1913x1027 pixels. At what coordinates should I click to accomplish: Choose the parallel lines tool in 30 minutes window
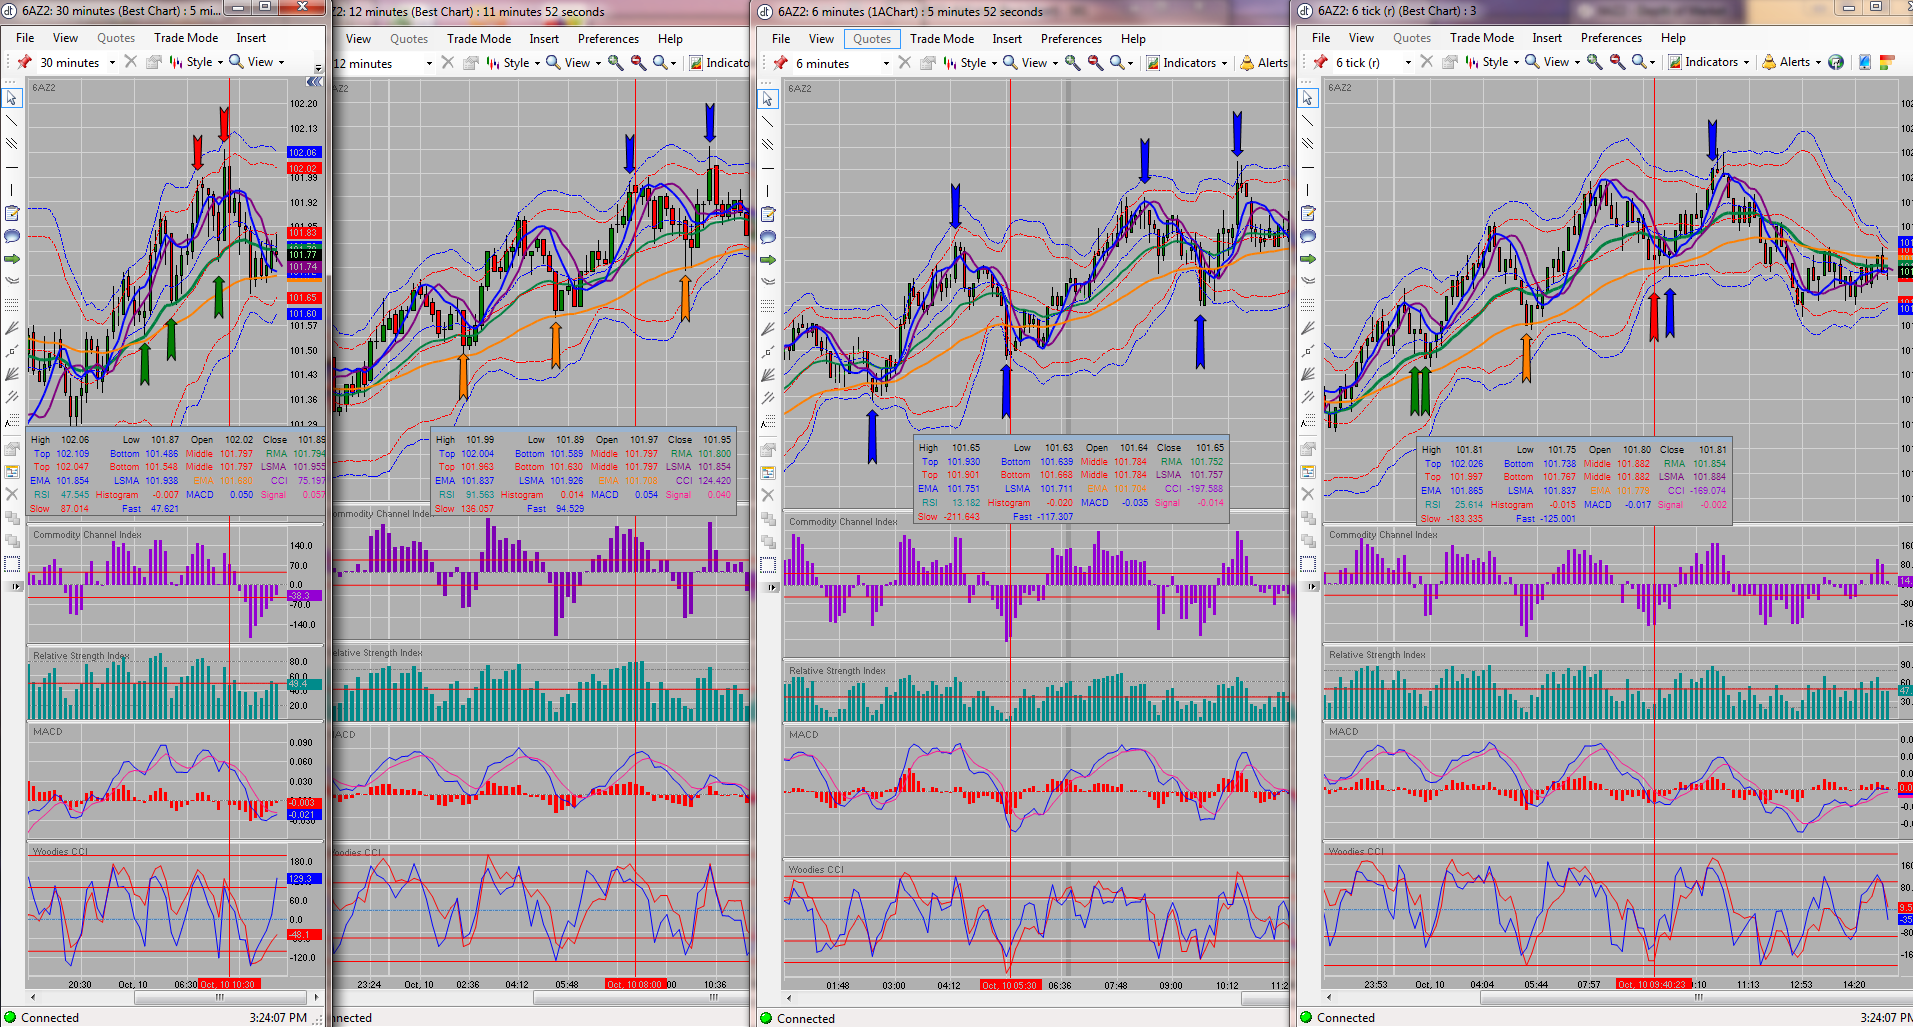12,144
